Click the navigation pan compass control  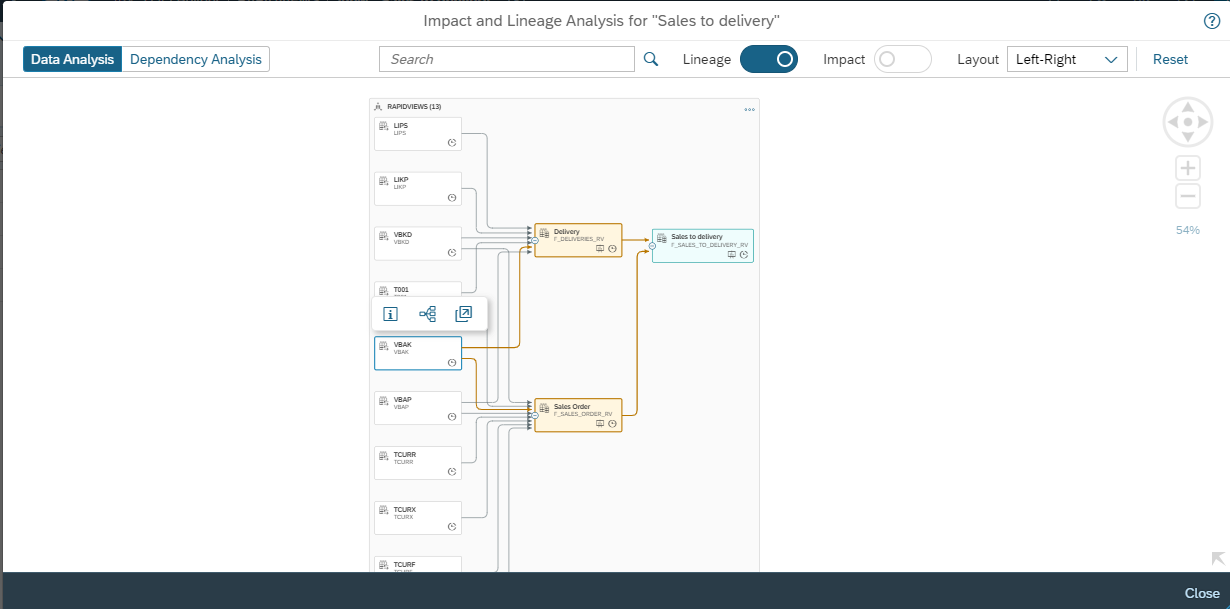(1188, 122)
